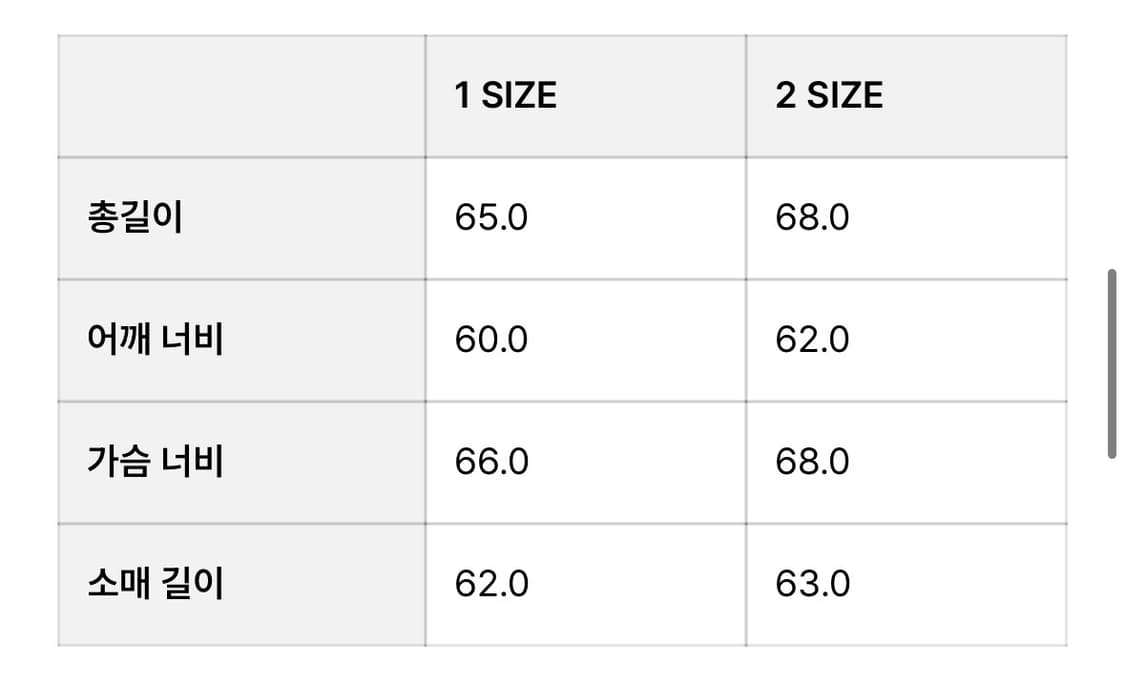Click the 66.0 chest width value

[491, 462]
